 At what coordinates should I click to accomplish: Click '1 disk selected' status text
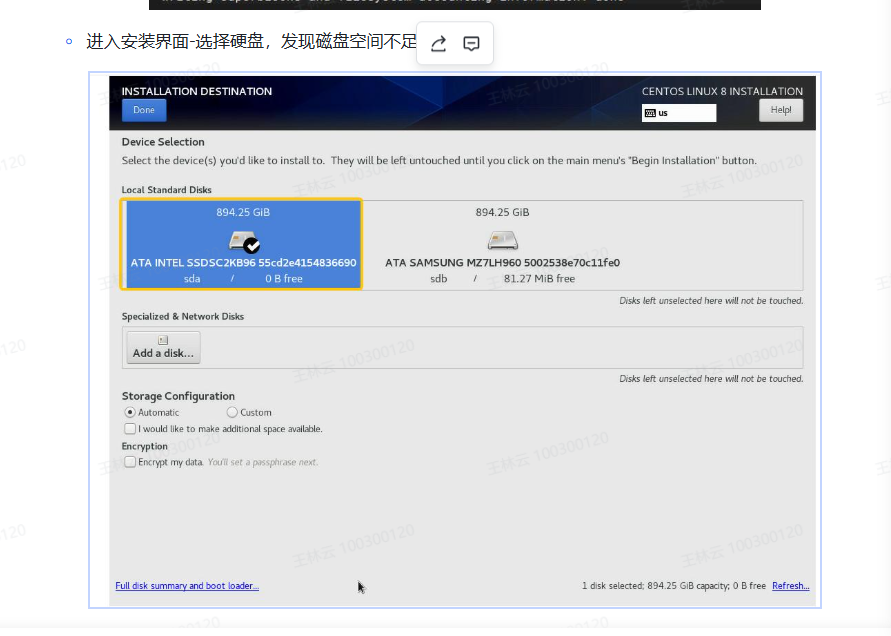tap(673, 585)
